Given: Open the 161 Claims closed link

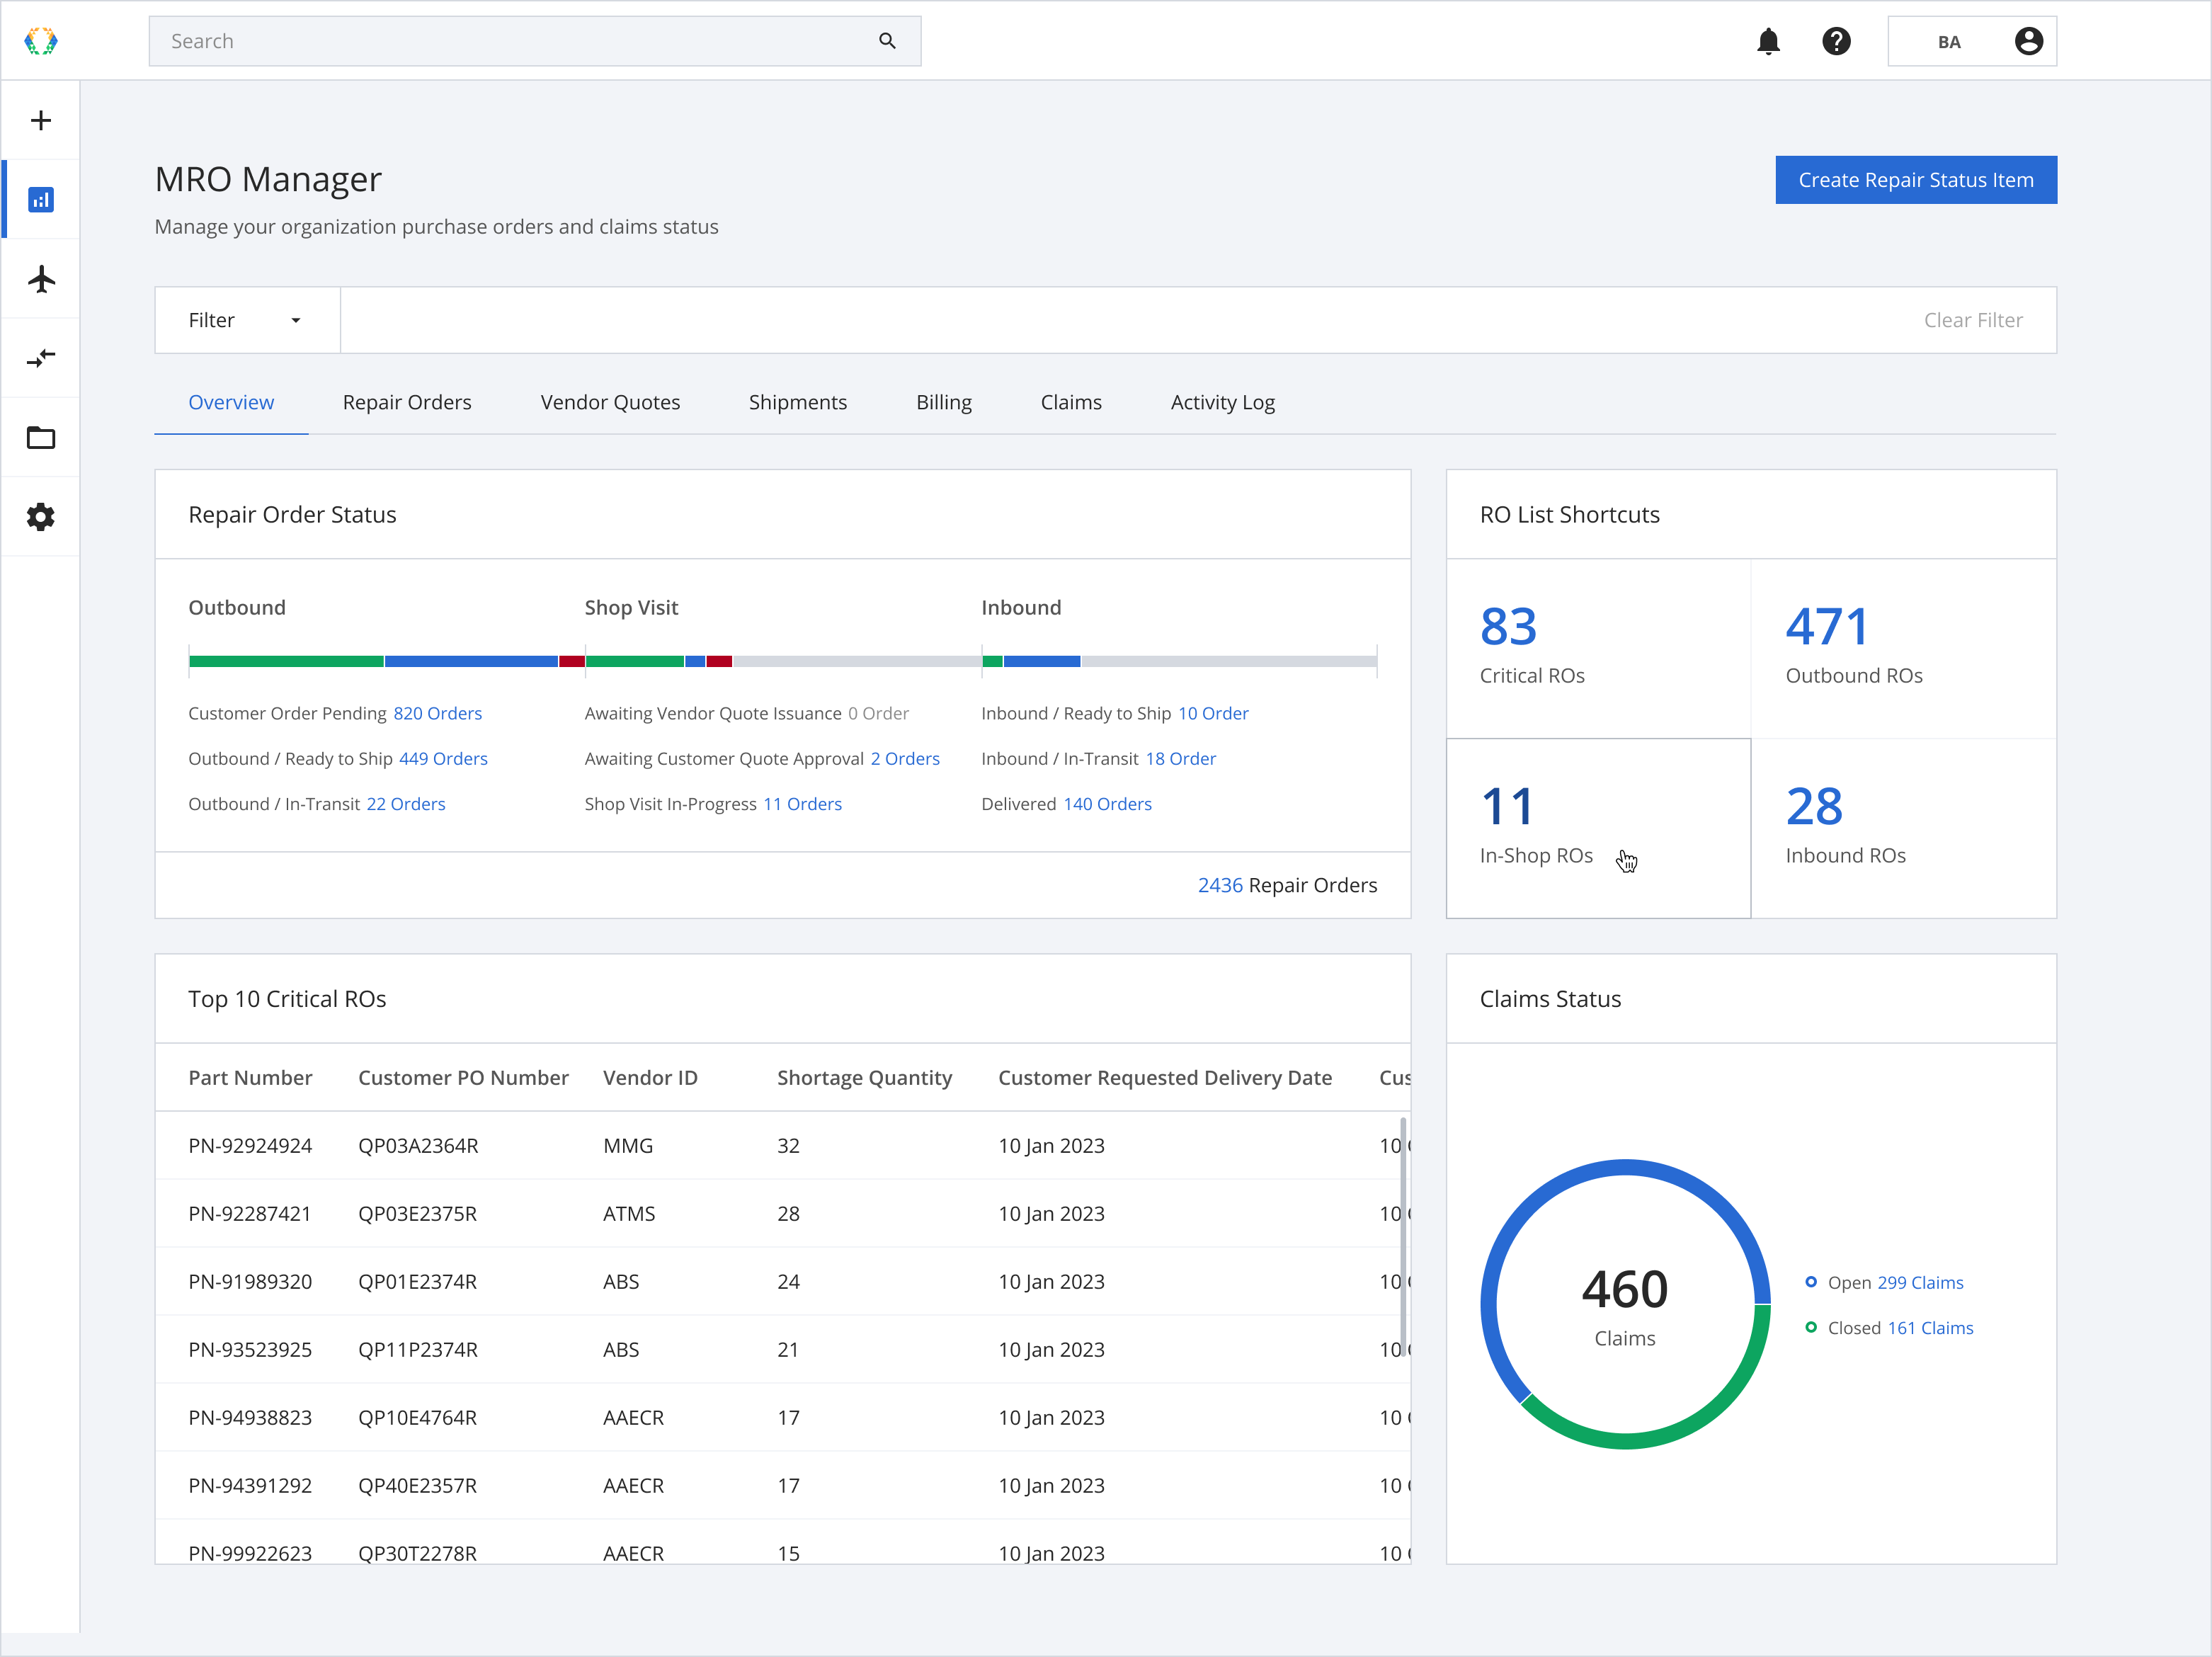Looking at the screenshot, I should click(1930, 1328).
